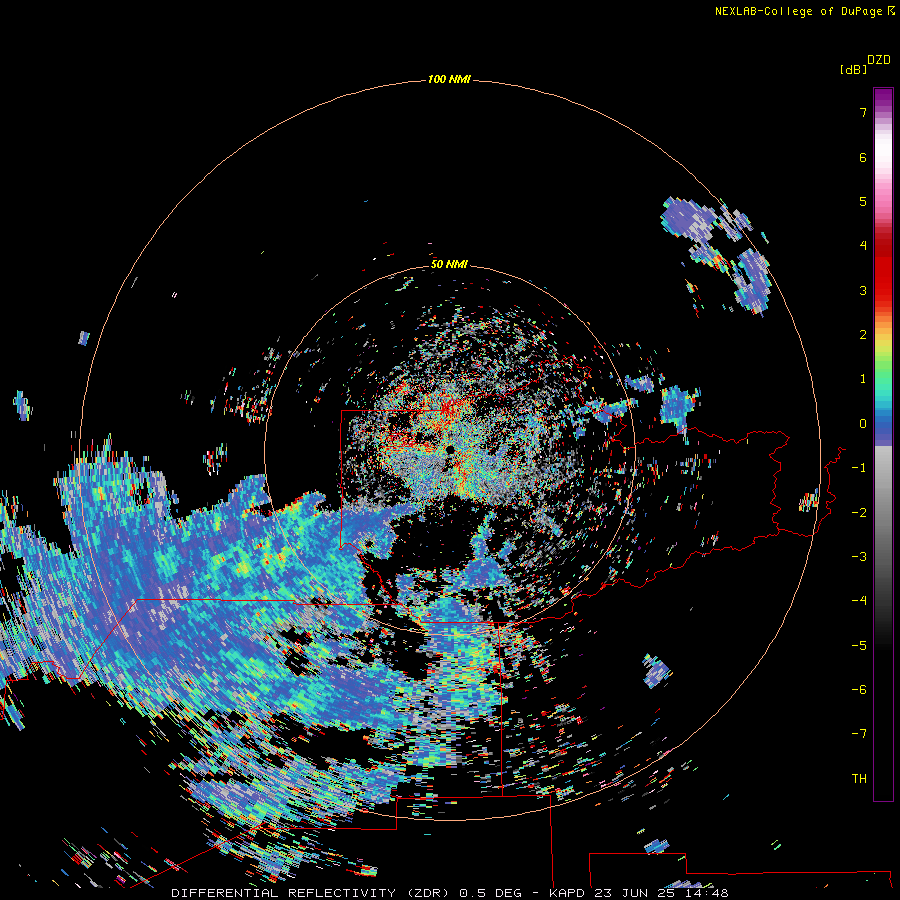The height and width of the screenshot is (900, 900).
Task: Click the -2 dB legend value
Action: [x=859, y=513]
